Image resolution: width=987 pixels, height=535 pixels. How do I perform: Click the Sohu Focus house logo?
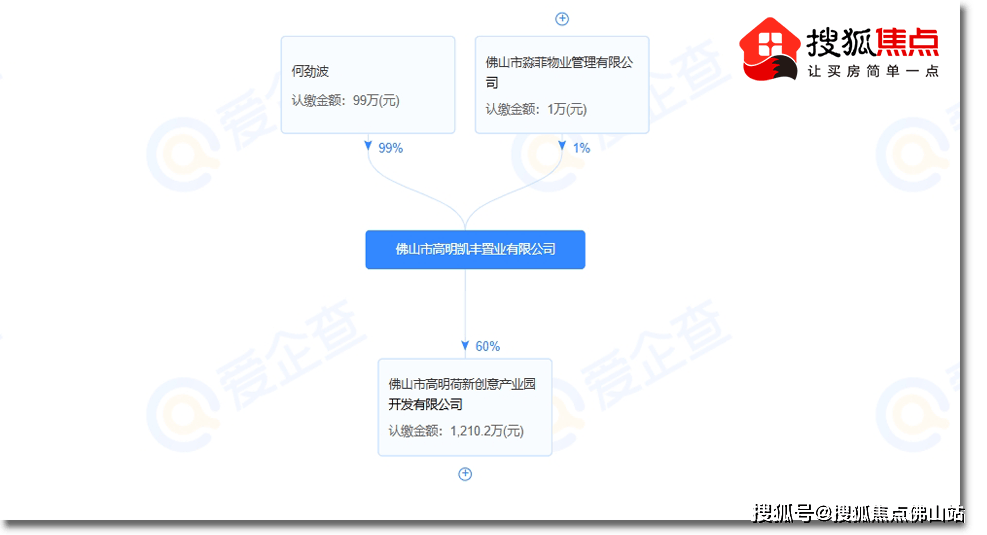tap(769, 49)
